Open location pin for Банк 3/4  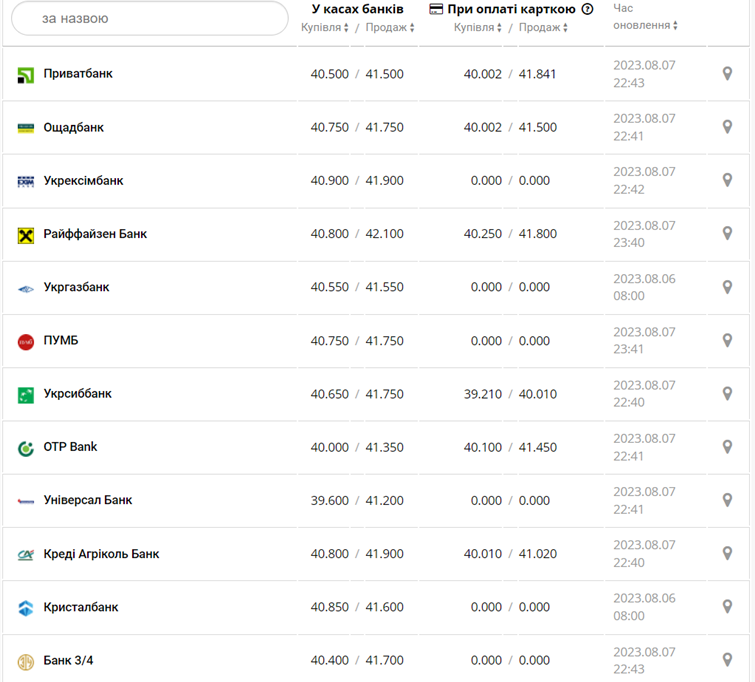click(728, 661)
